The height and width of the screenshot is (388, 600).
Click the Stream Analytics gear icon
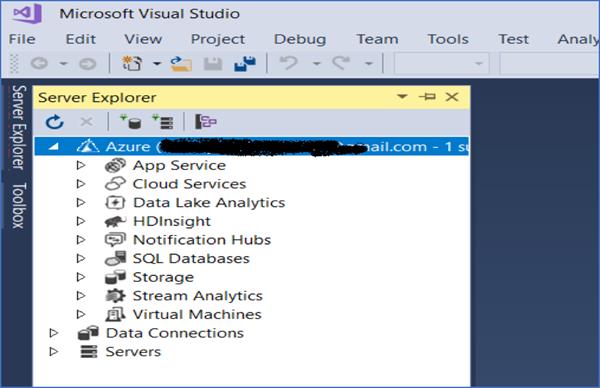pyautogui.click(x=115, y=295)
